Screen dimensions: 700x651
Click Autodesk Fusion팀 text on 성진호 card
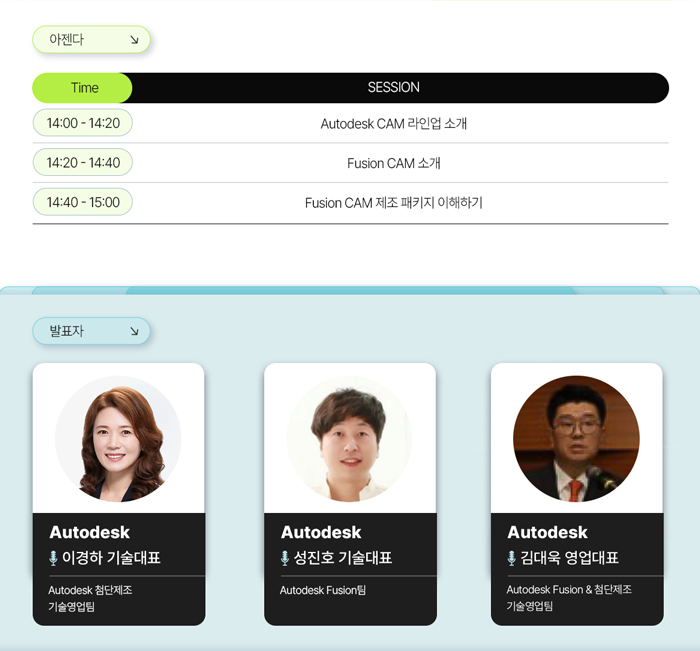pyautogui.click(x=323, y=590)
